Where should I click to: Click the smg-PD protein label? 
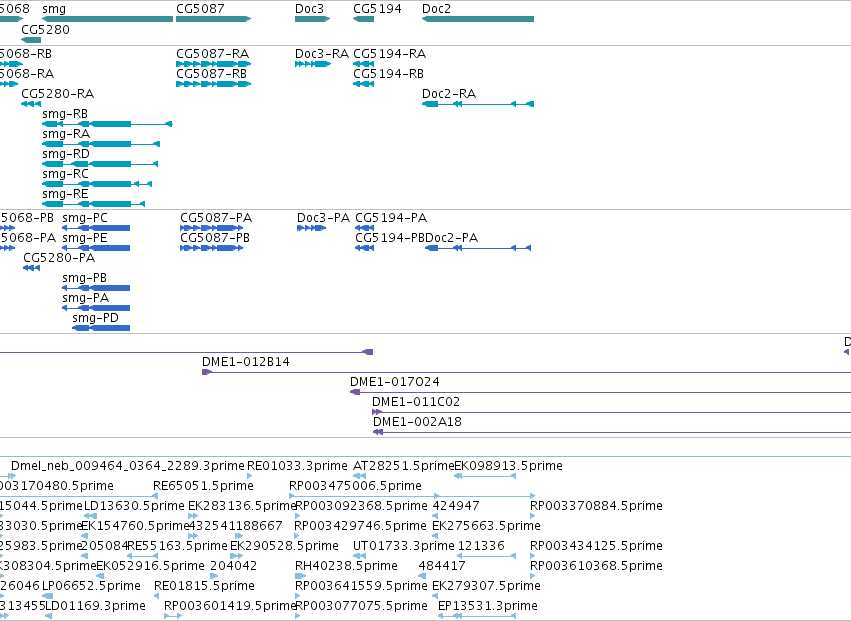coord(96,318)
